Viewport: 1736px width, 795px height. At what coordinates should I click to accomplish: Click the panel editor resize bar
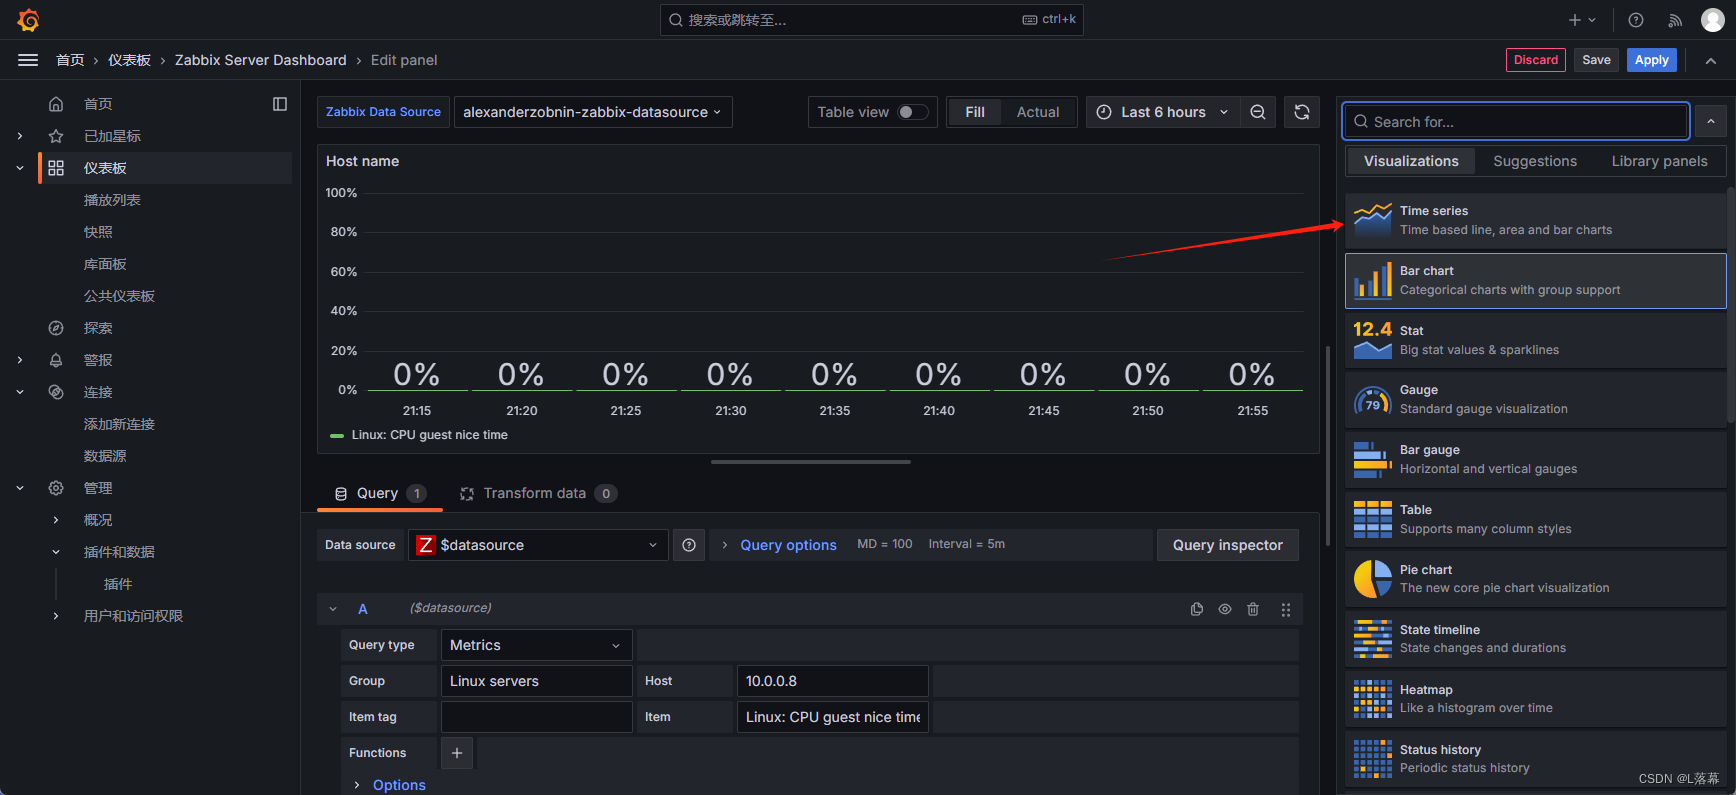pos(810,462)
